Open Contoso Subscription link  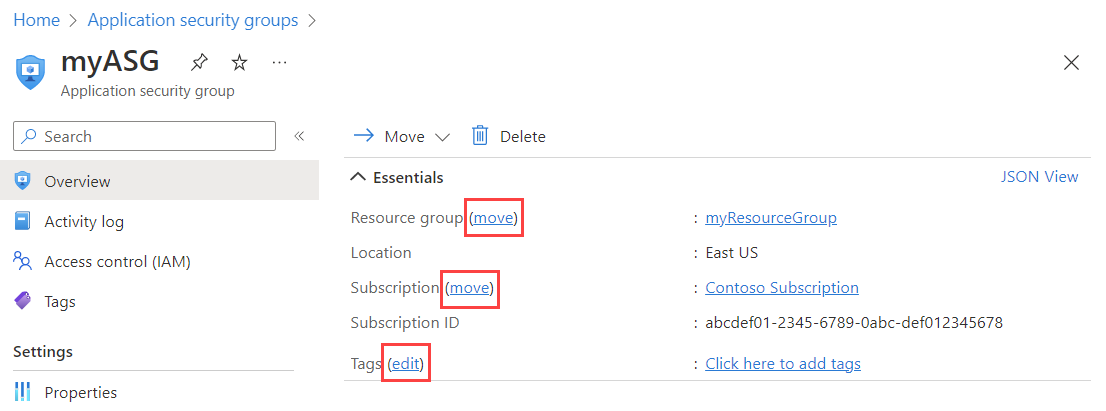click(x=781, y=288)
